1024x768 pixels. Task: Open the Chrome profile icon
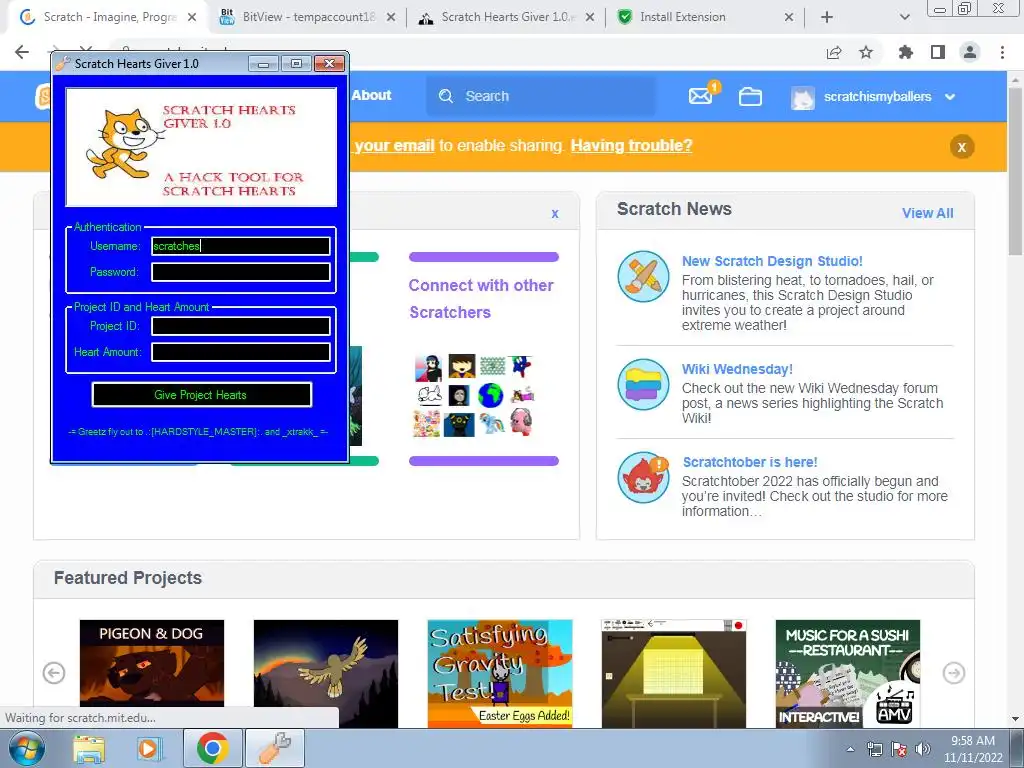point(970,52)
